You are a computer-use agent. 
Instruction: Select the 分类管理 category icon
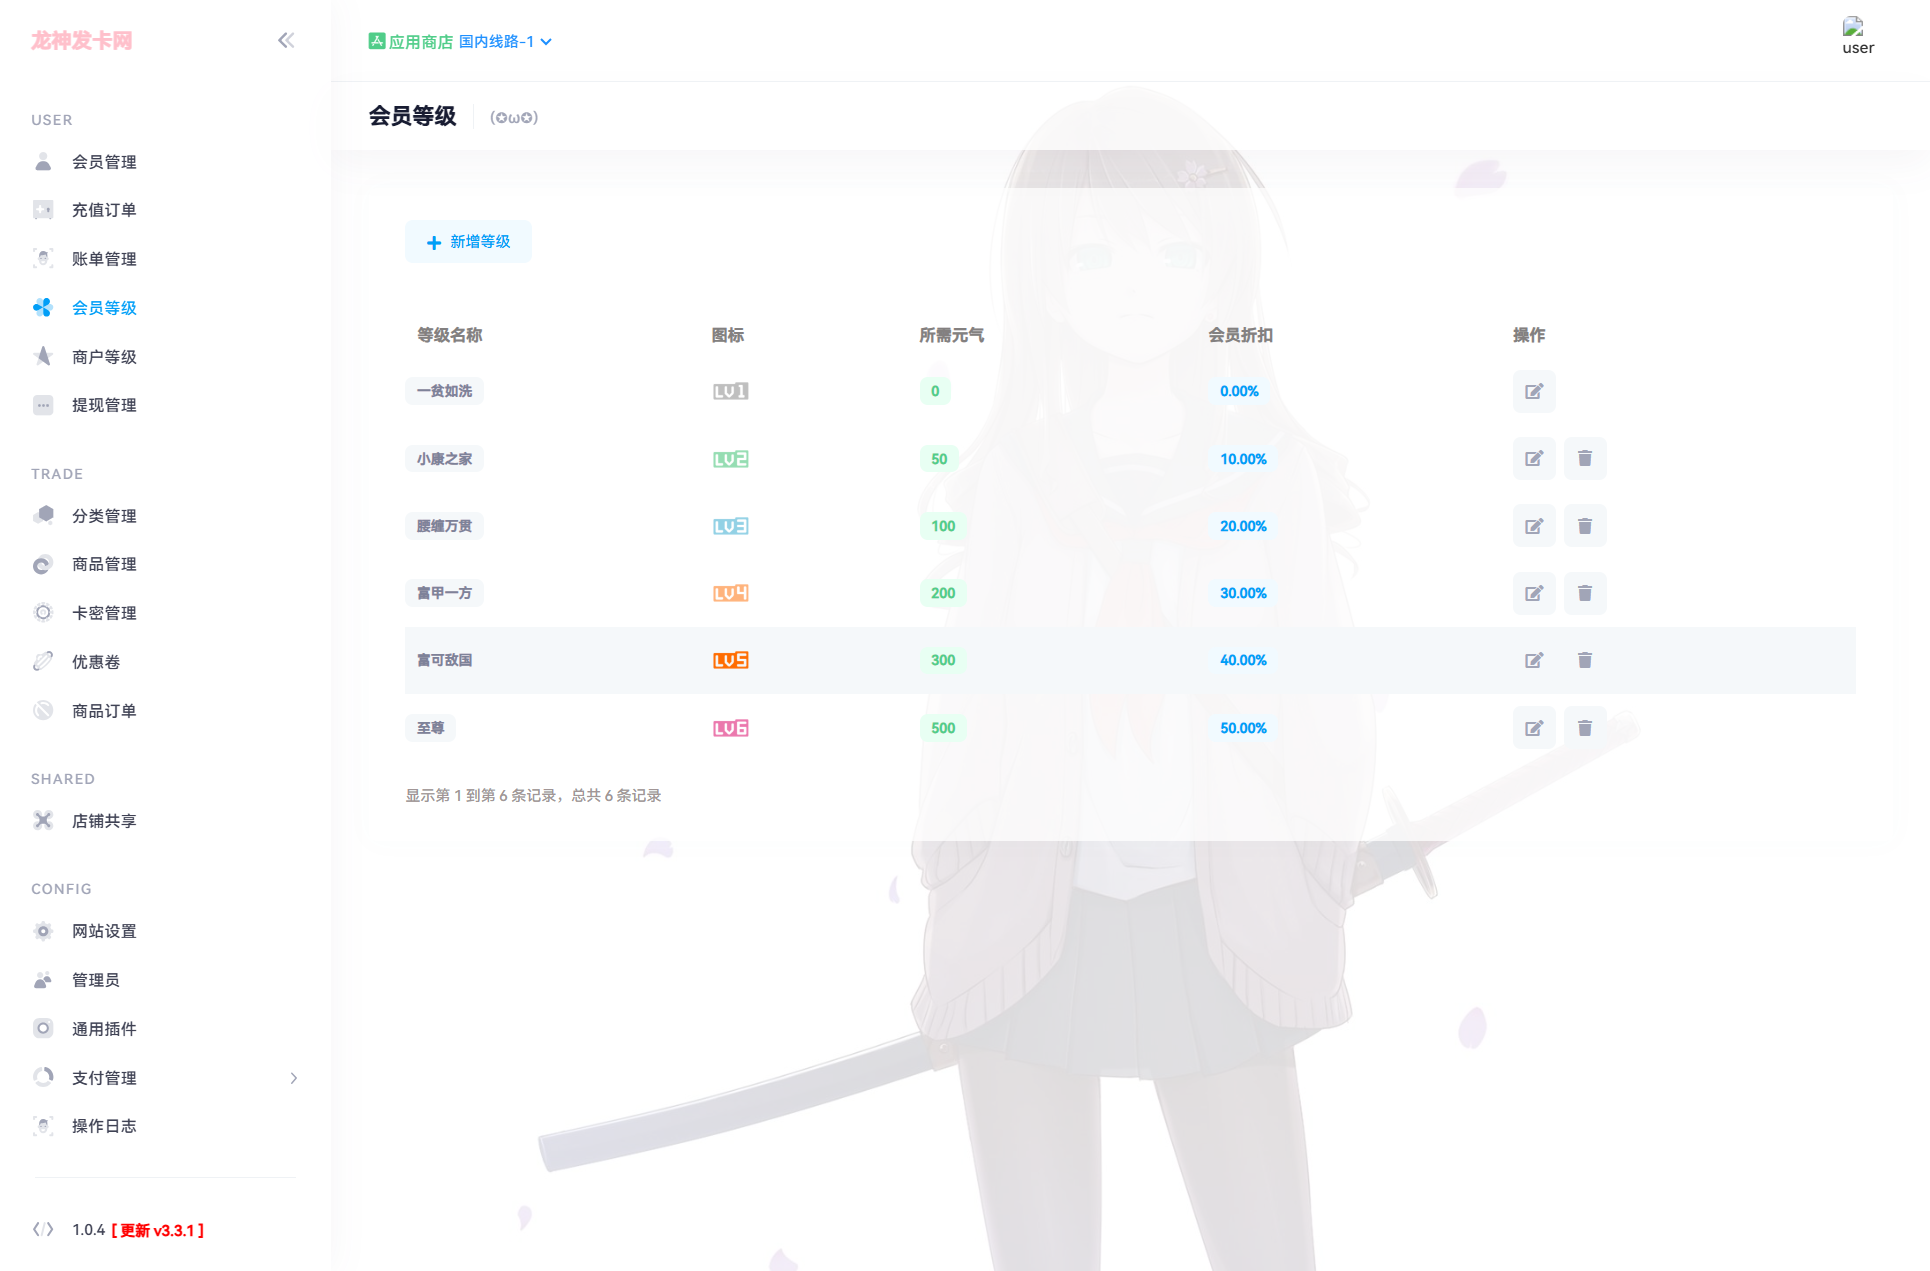[x=43, y=515]
